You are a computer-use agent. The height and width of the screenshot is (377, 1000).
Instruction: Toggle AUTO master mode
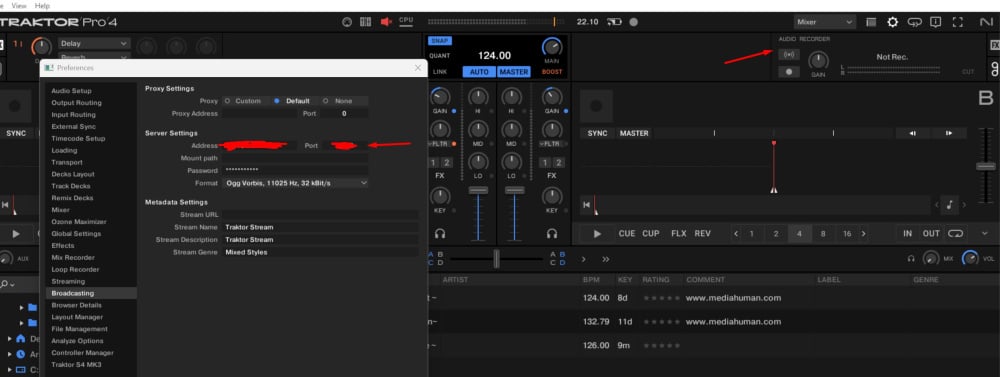479,72
